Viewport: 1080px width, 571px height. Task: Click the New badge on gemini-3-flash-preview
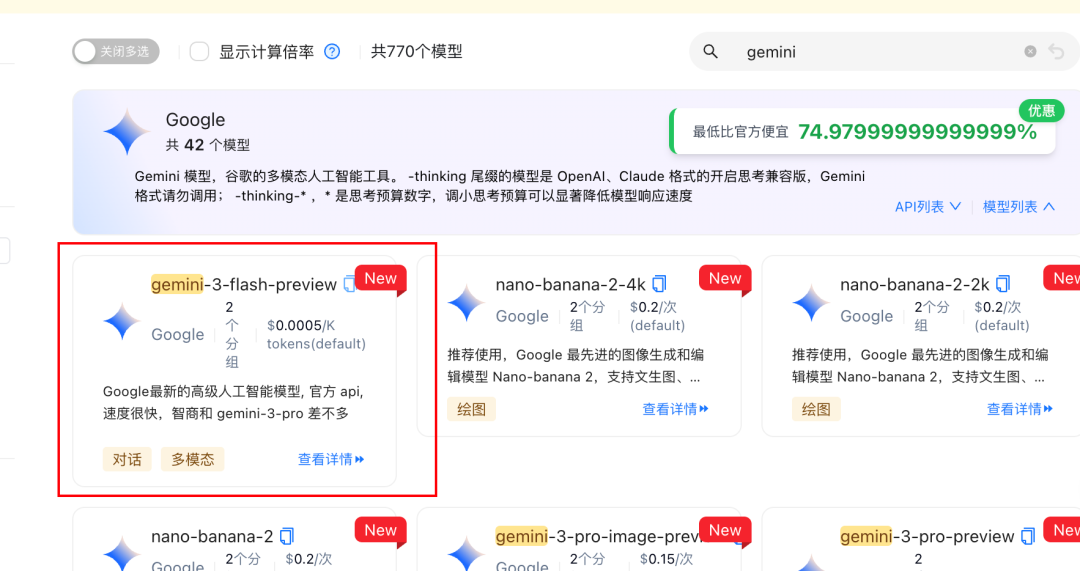(380, 279)
